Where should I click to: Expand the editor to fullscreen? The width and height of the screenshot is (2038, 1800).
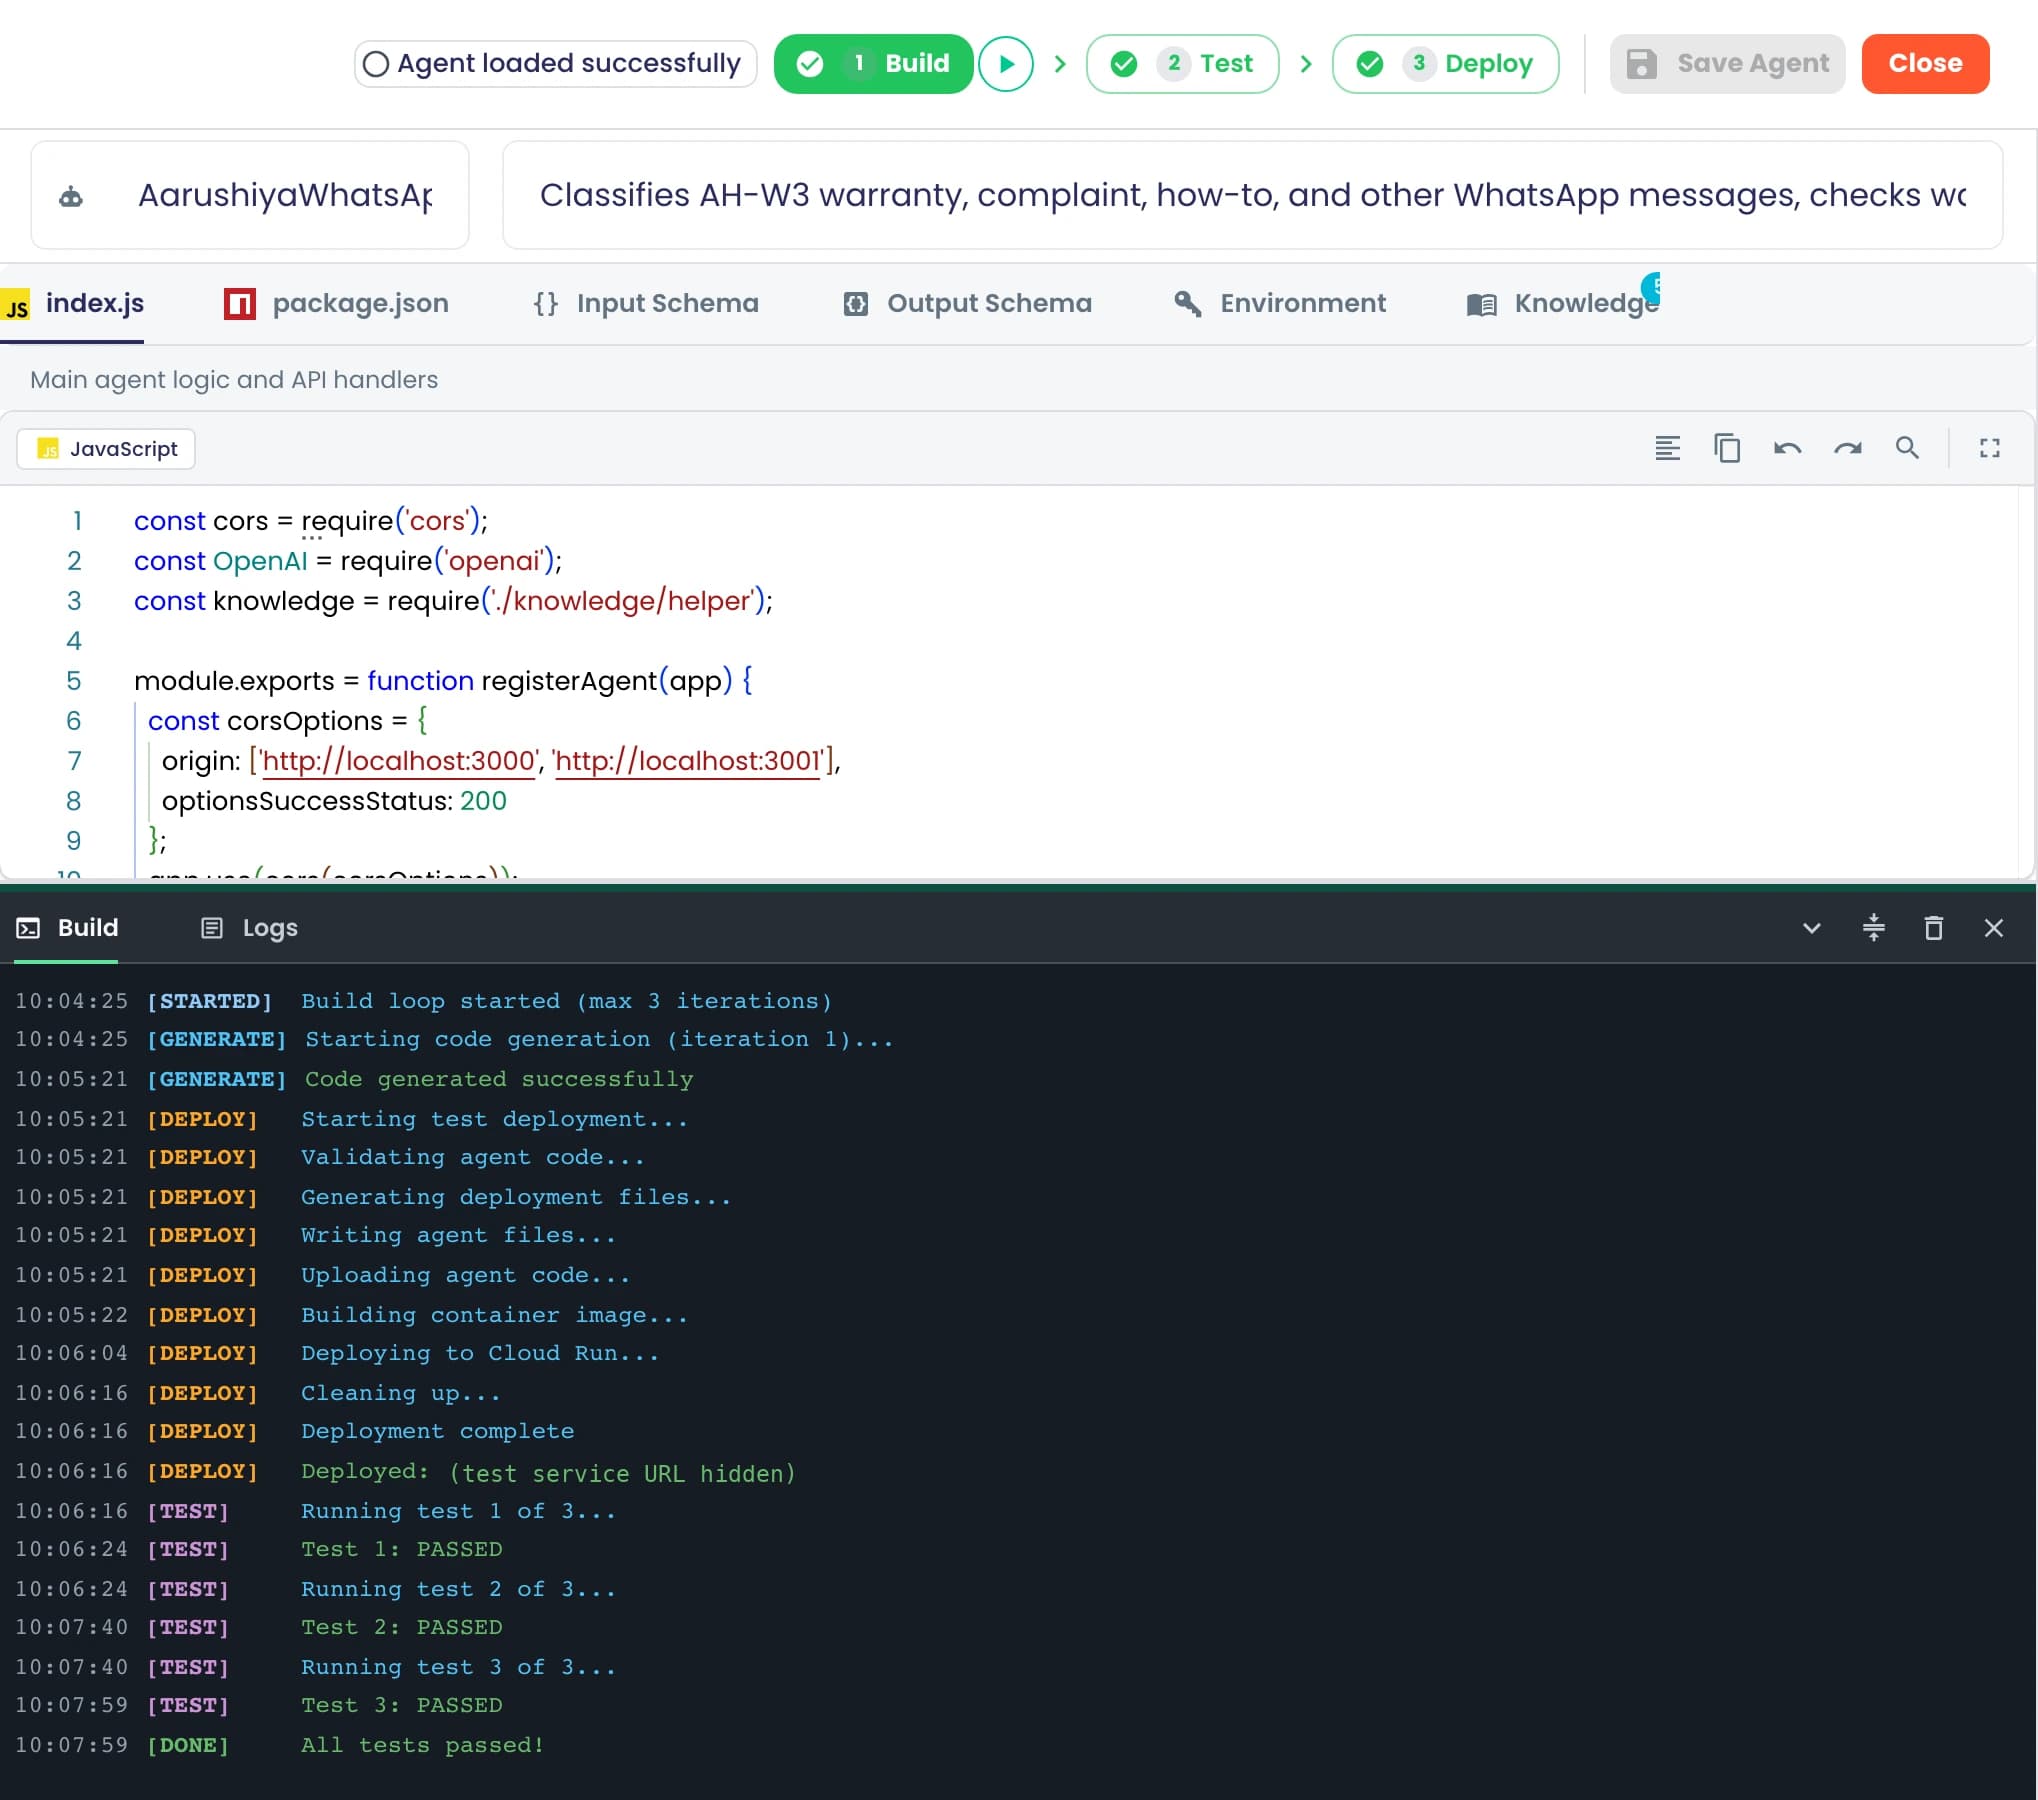pos(1990,448)
